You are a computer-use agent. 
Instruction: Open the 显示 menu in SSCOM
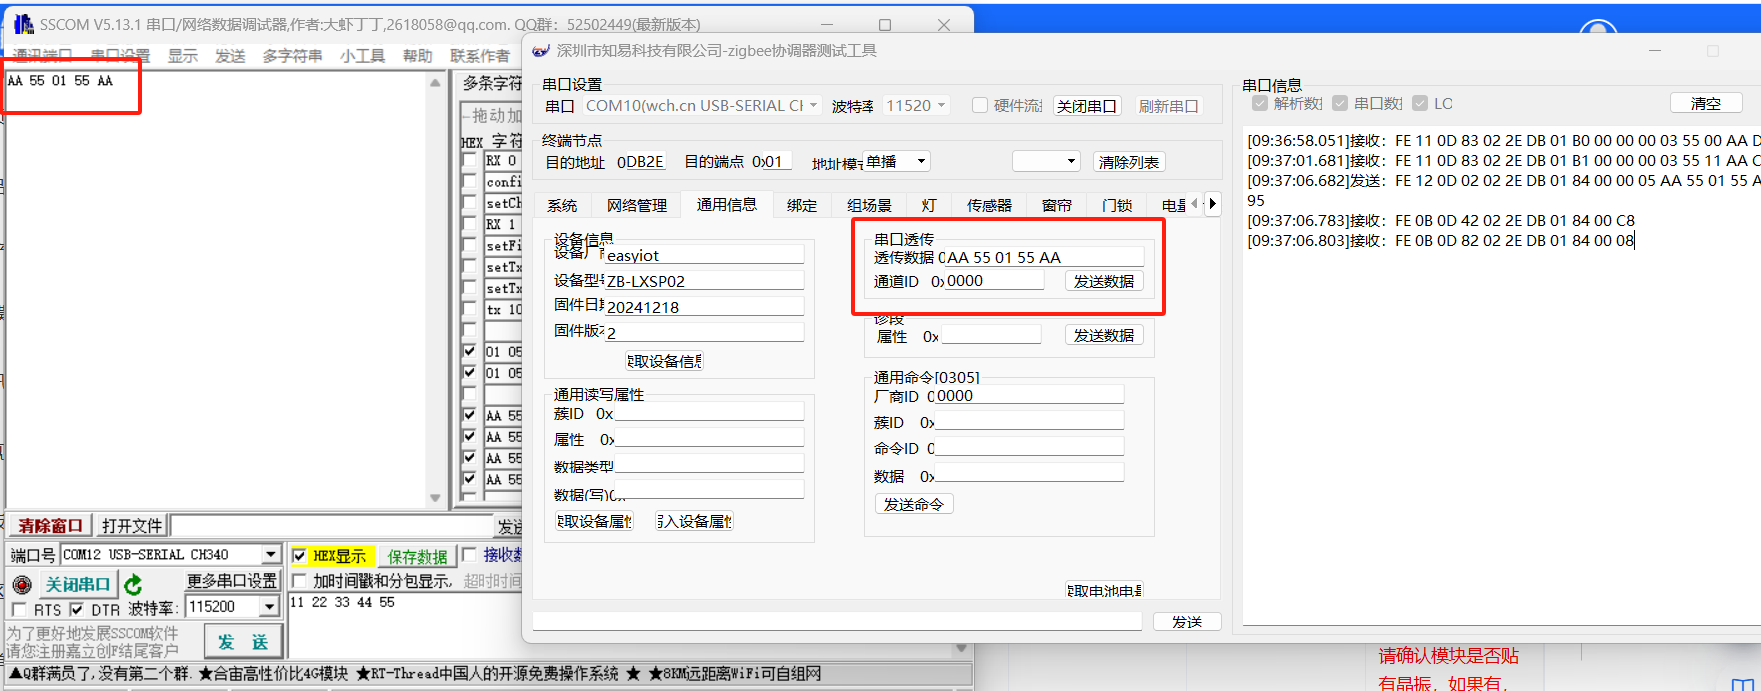click(x=182, y=56)
